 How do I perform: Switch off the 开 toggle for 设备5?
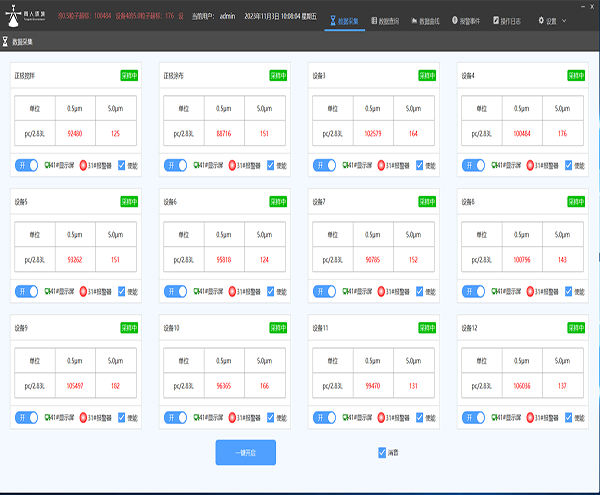[x=26, y=291]
